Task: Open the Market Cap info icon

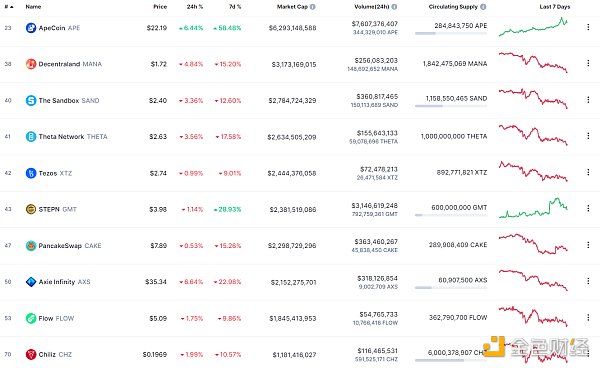Action: (313, 7)
